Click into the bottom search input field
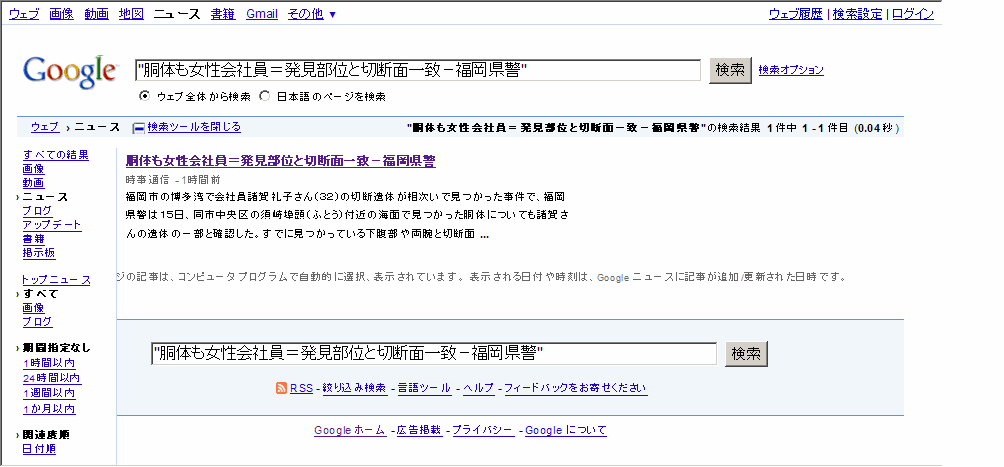The image size is (1004, 467). tap(434, 354)
